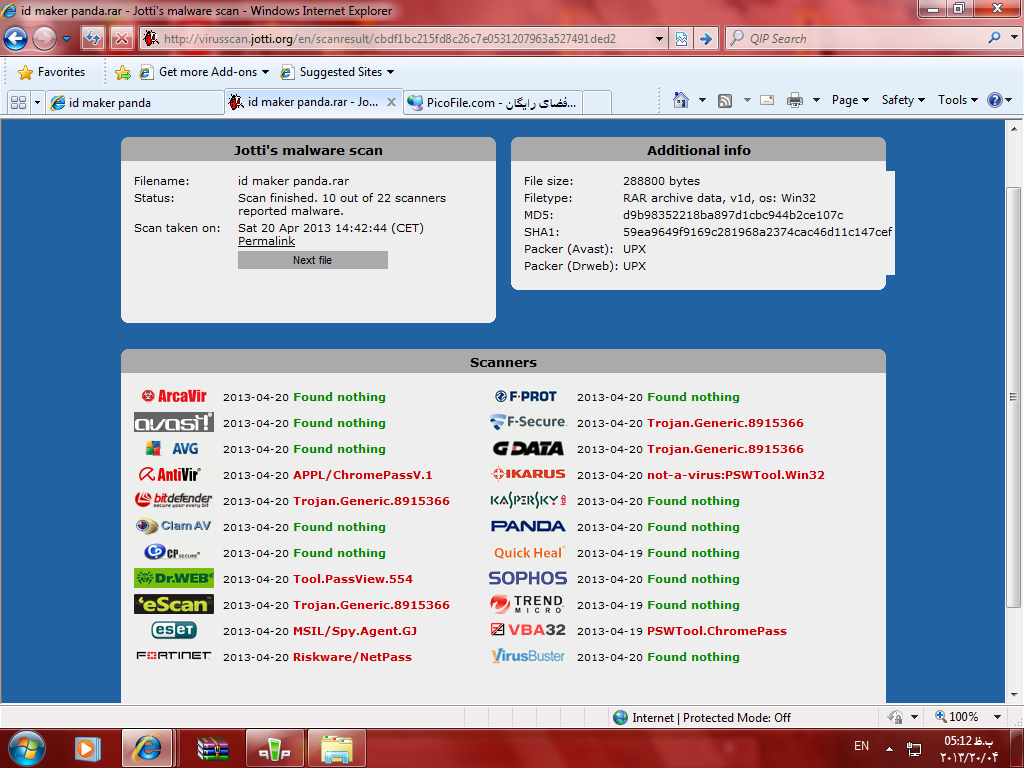This screenshot has height=768, width=1024.
Task: Open the tab list dropdown arrow
Action: point(37,103)
